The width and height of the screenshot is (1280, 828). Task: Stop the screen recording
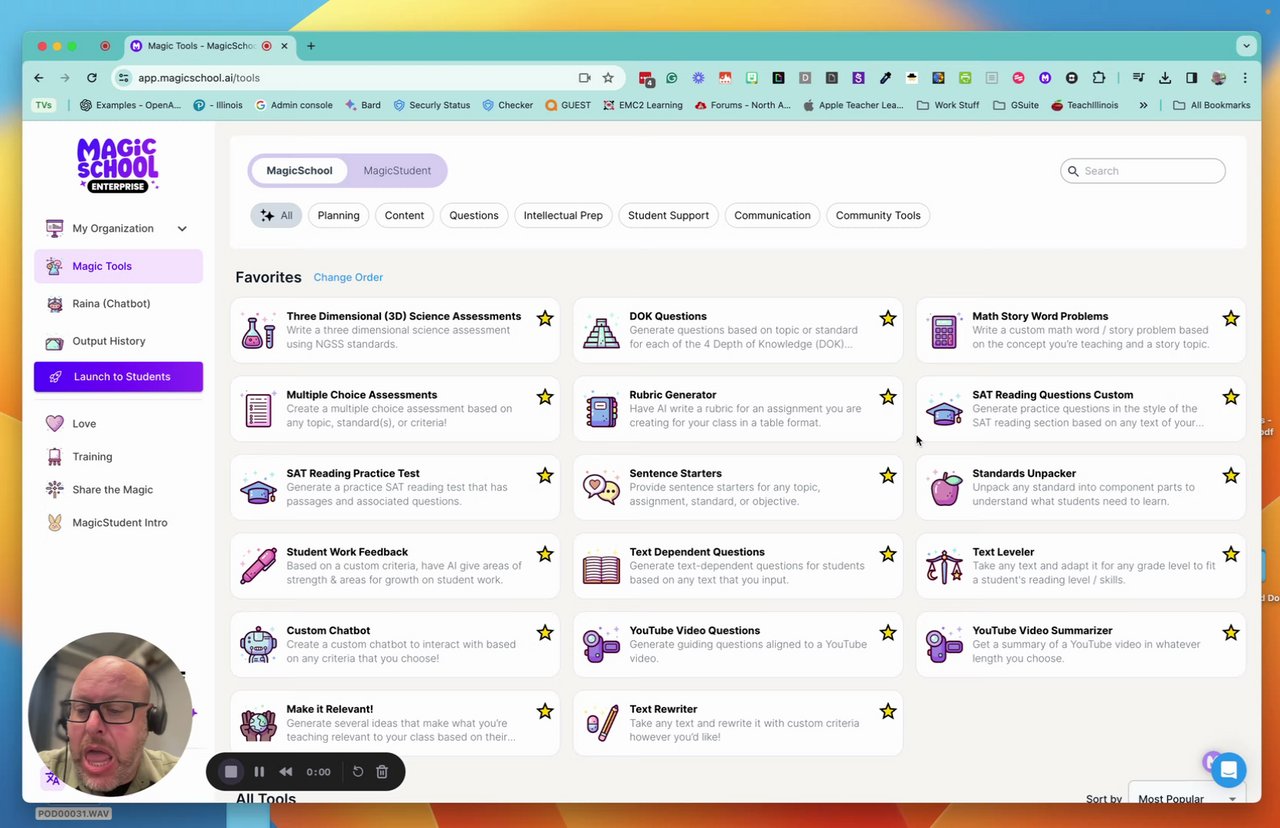pos(231,772)
